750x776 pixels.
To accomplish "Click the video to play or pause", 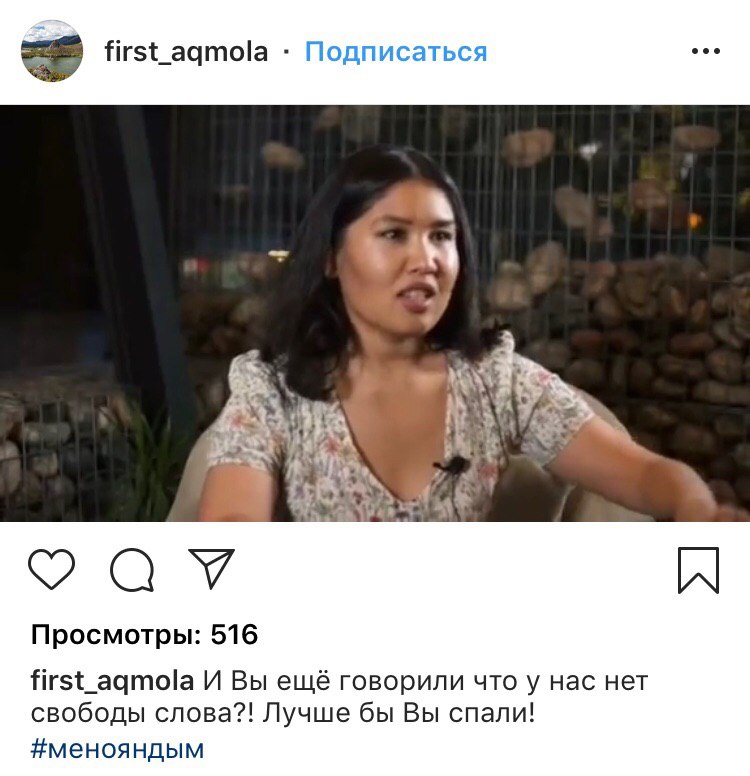I will (375, 313).
